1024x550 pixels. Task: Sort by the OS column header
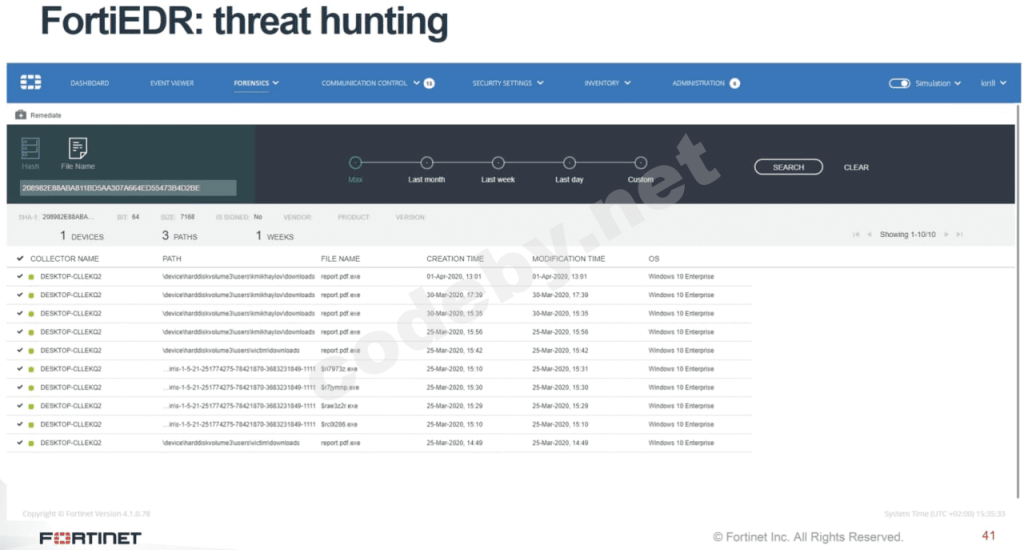click(654, 259)
